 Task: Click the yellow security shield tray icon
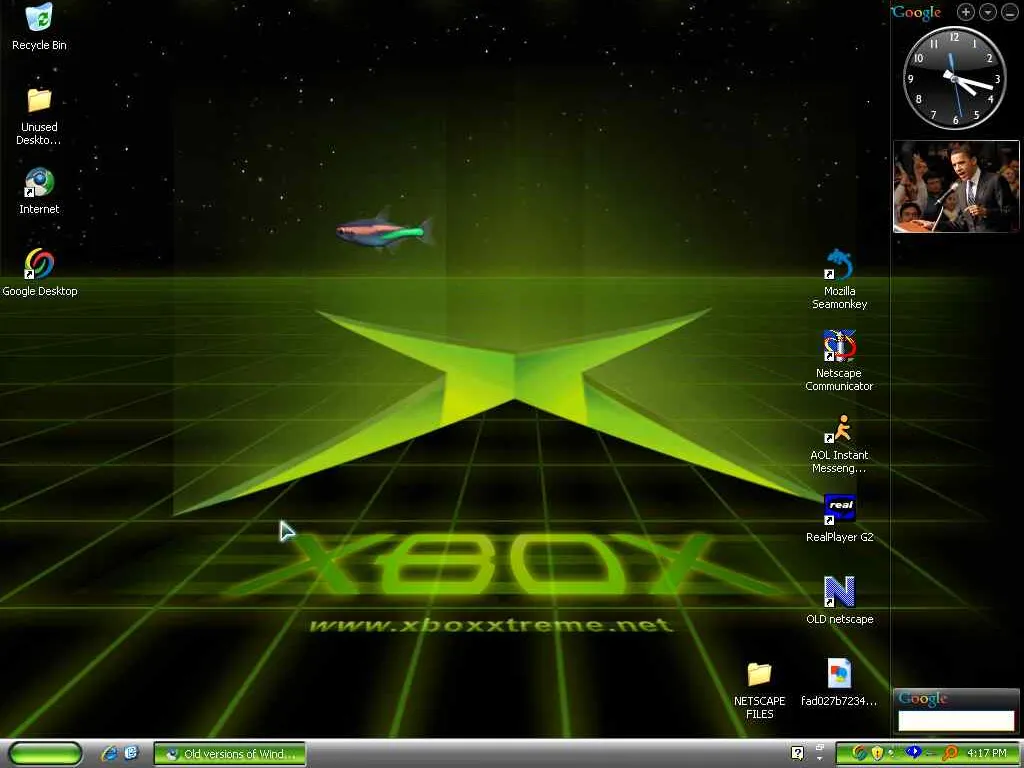tap(877, 754)
